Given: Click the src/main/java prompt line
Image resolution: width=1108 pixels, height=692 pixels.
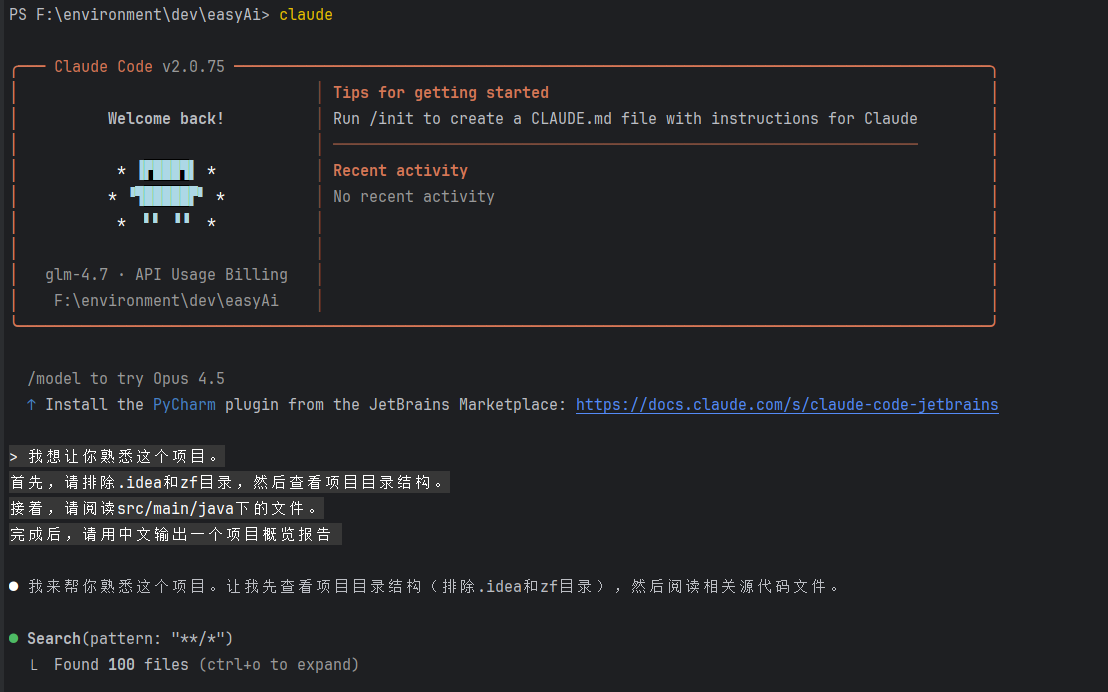Looking at the screenshot, I should (167, 508).
